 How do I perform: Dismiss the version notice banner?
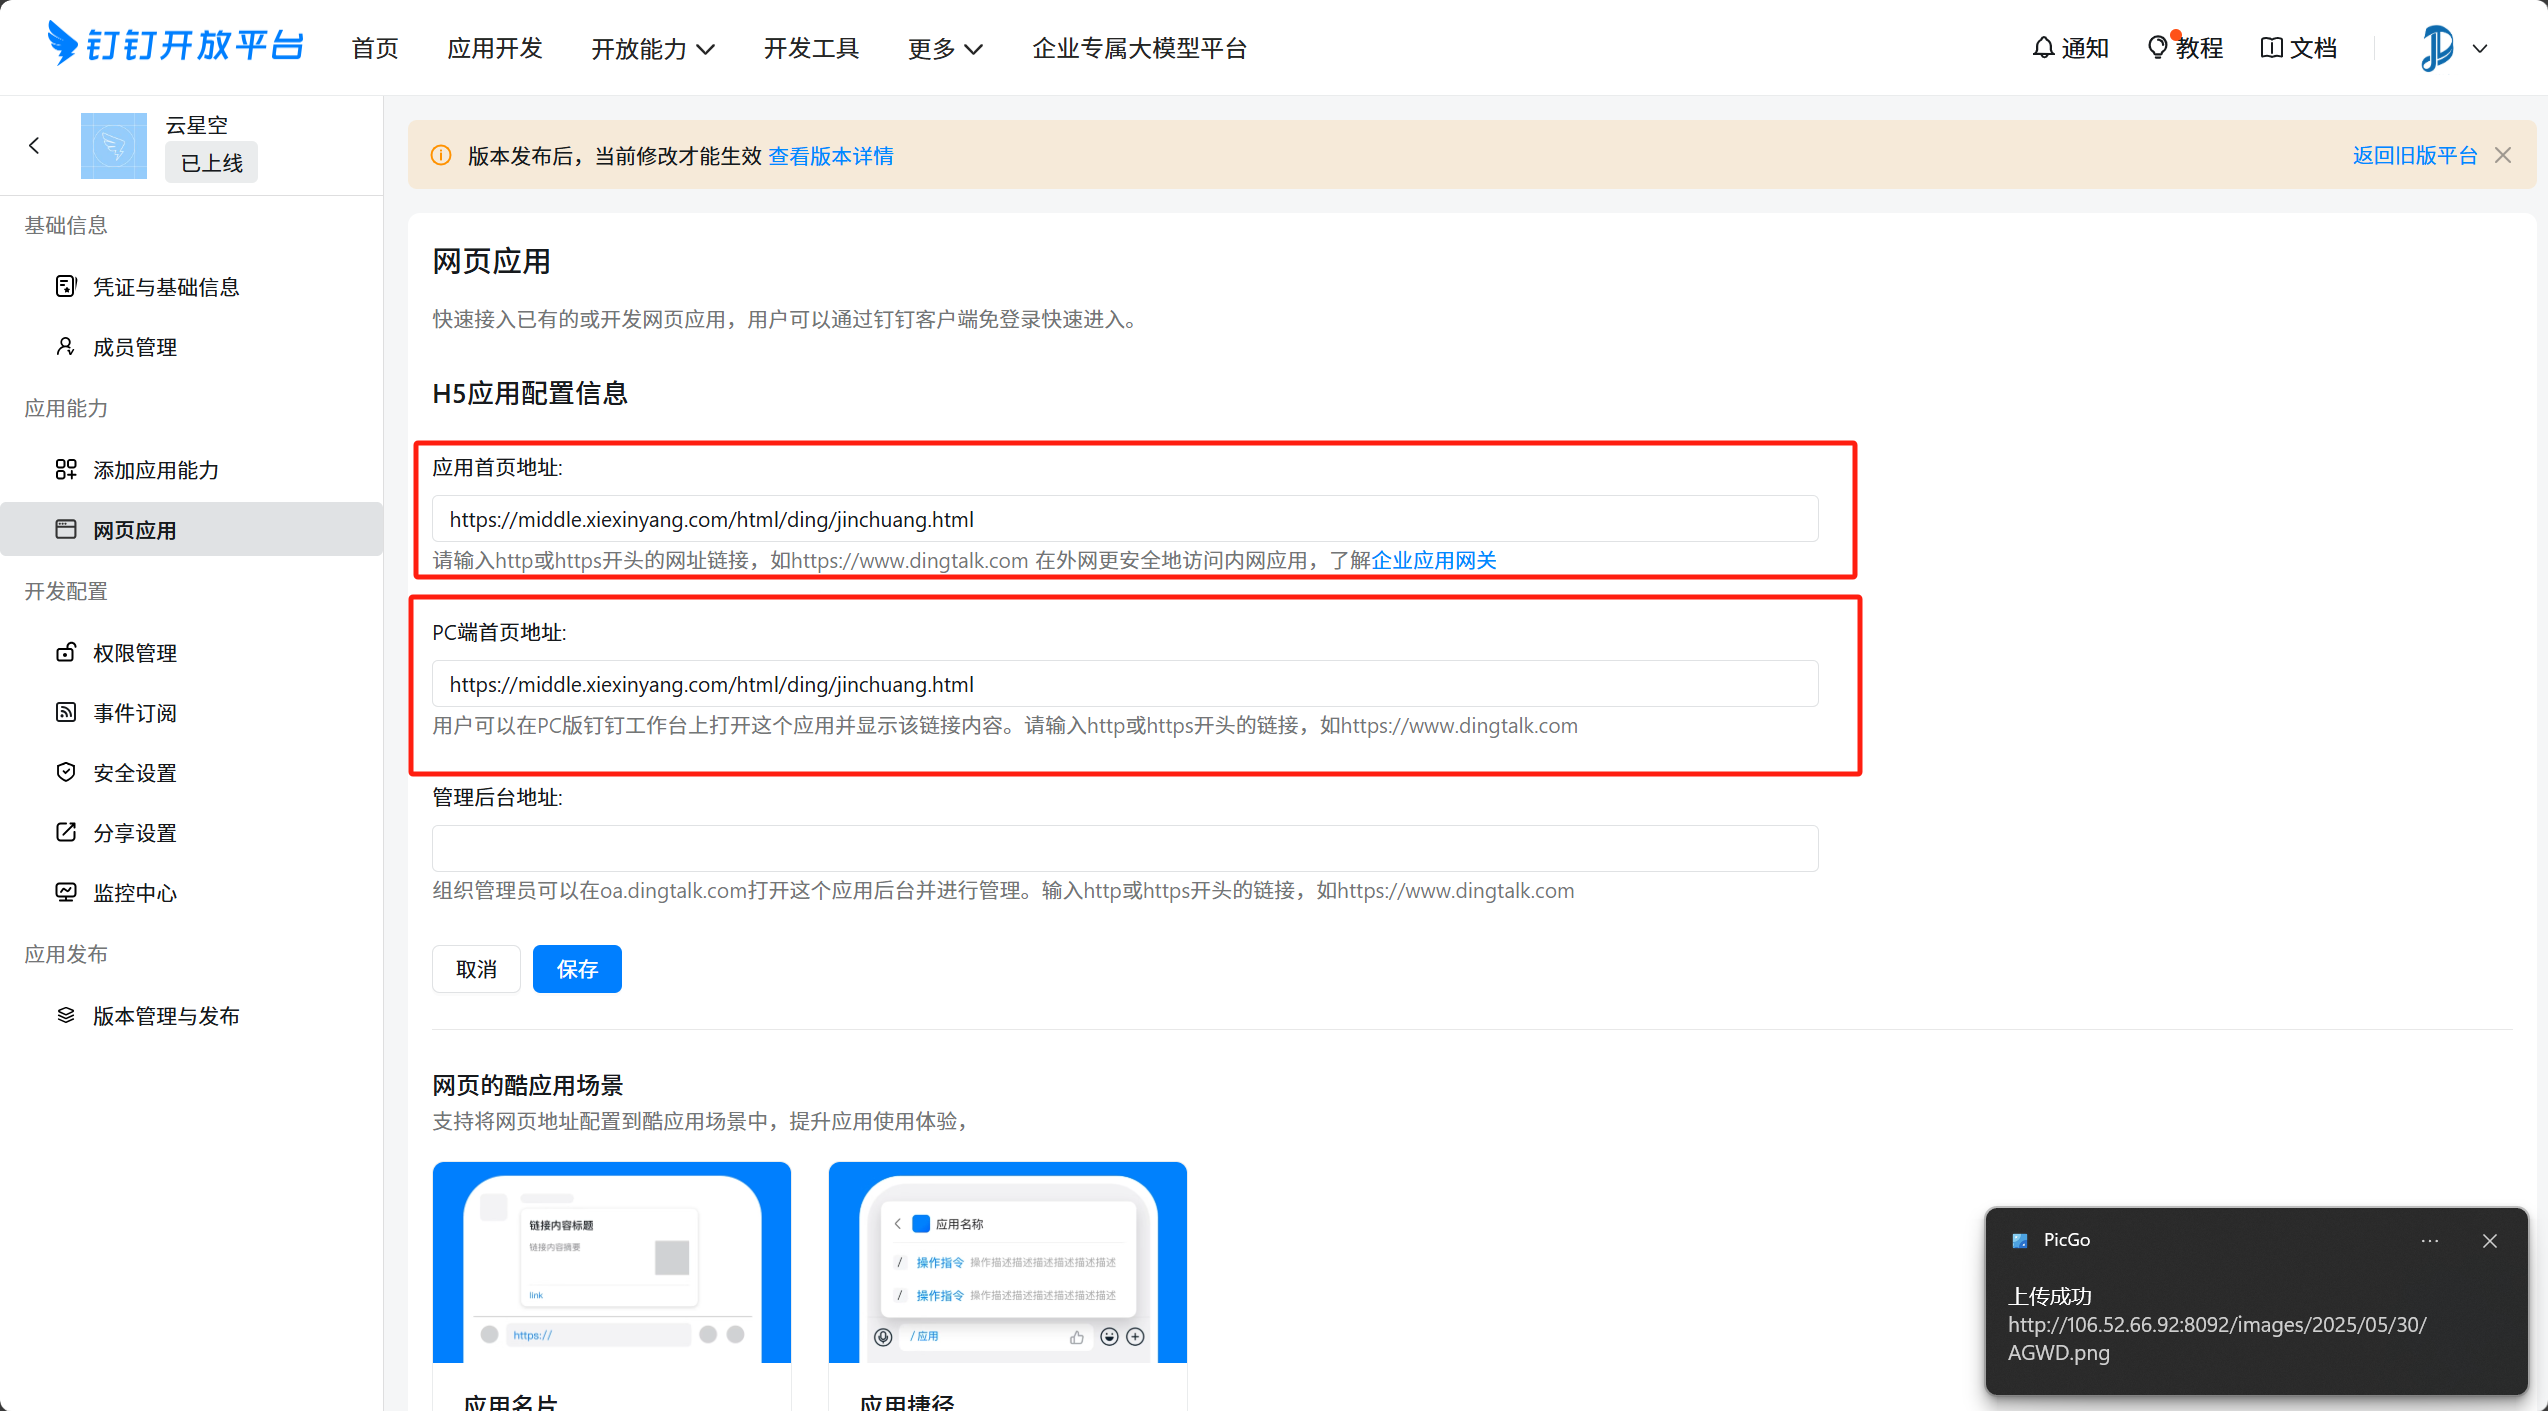pyautogui.click(x=2503, y=155)
